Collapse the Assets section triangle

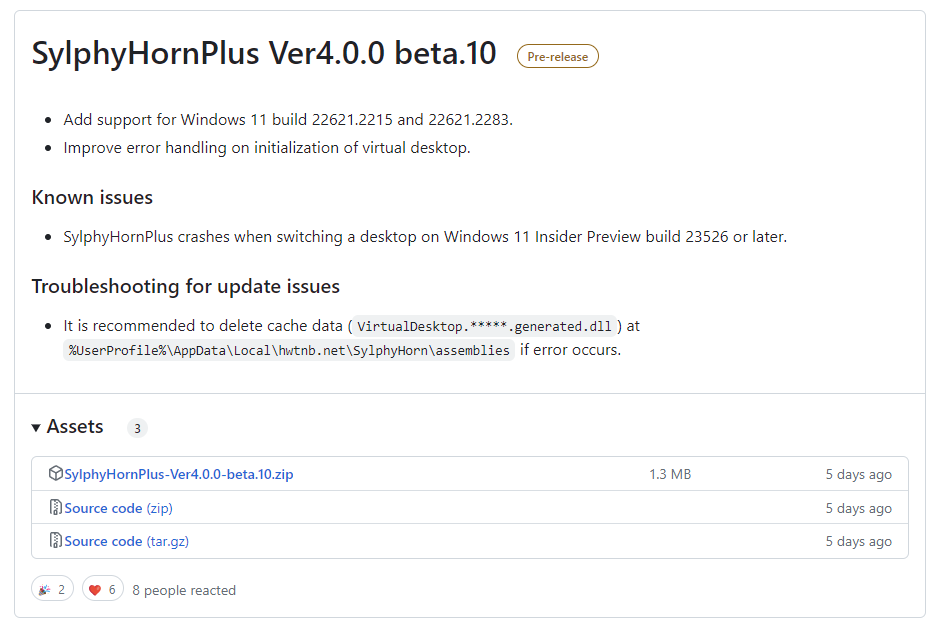tap(36, 428)
